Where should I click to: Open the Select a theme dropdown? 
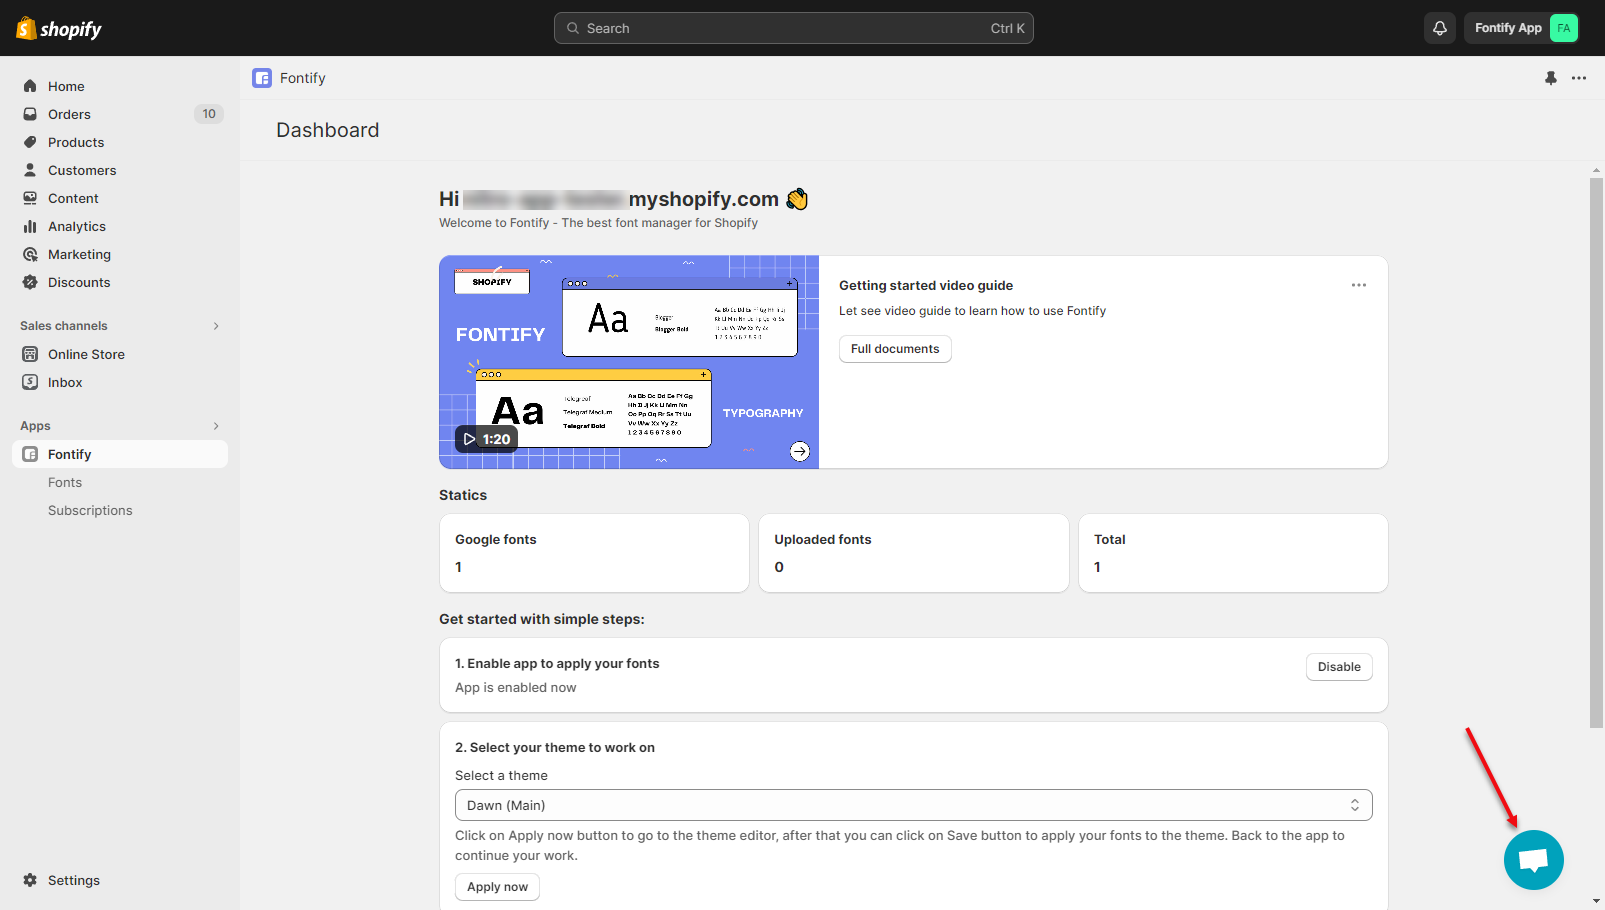click(912, 805)
